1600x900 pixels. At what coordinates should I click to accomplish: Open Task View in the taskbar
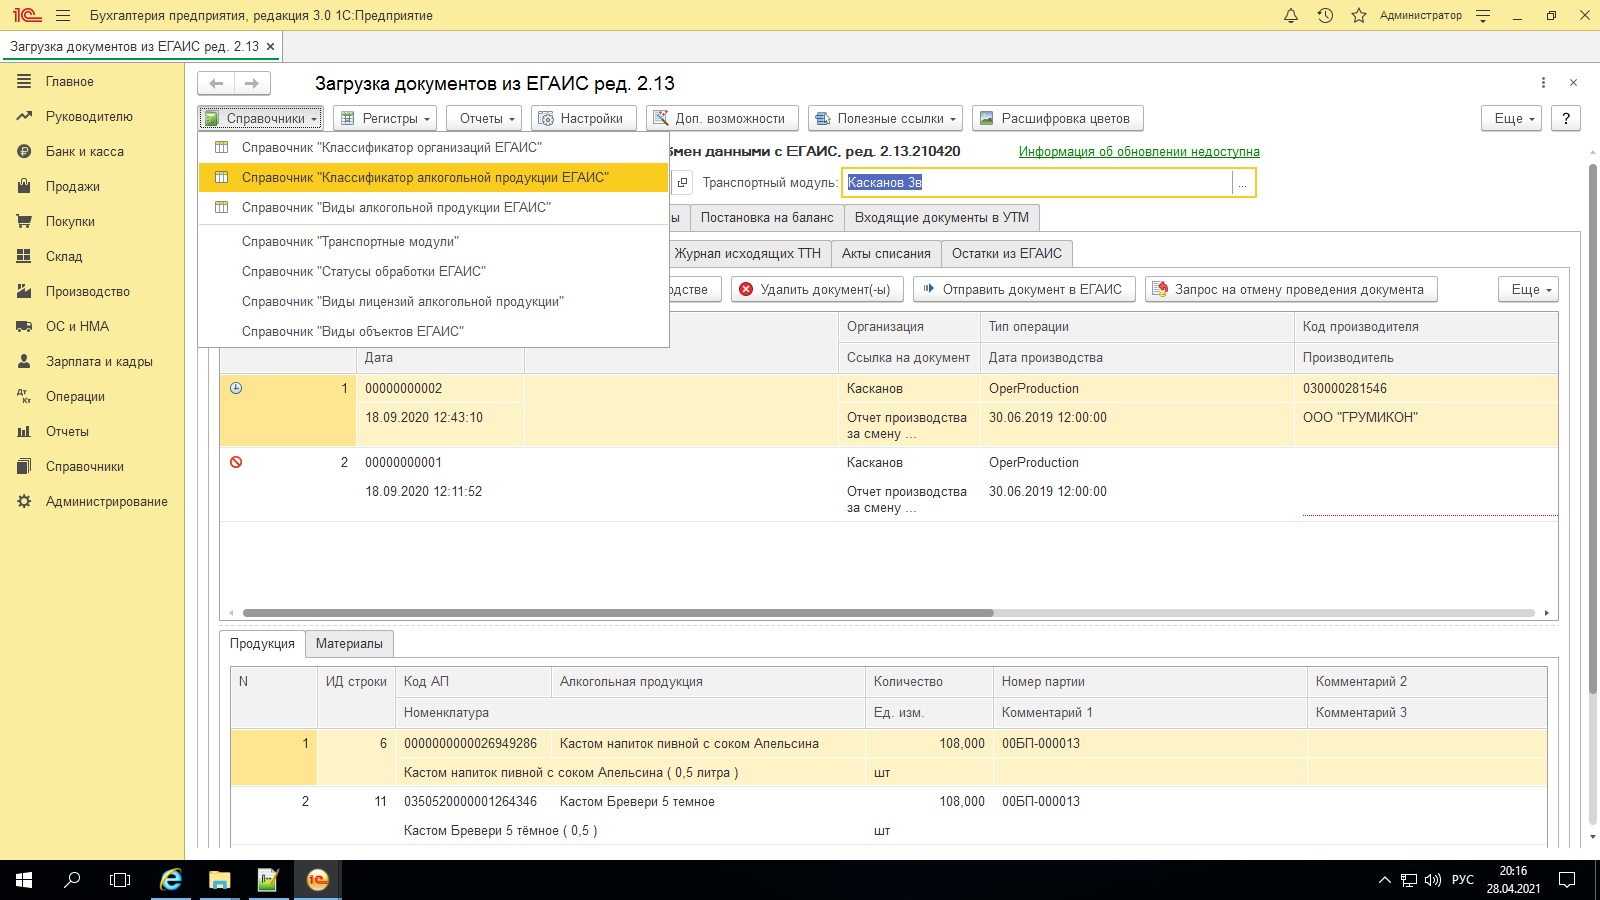120,880
